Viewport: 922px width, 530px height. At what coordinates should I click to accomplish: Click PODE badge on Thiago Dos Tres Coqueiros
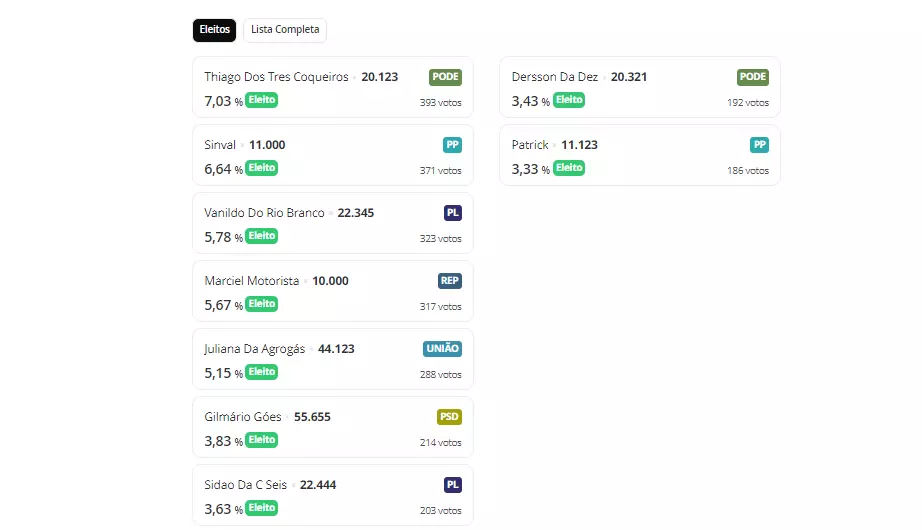click(x=445, y=77)
